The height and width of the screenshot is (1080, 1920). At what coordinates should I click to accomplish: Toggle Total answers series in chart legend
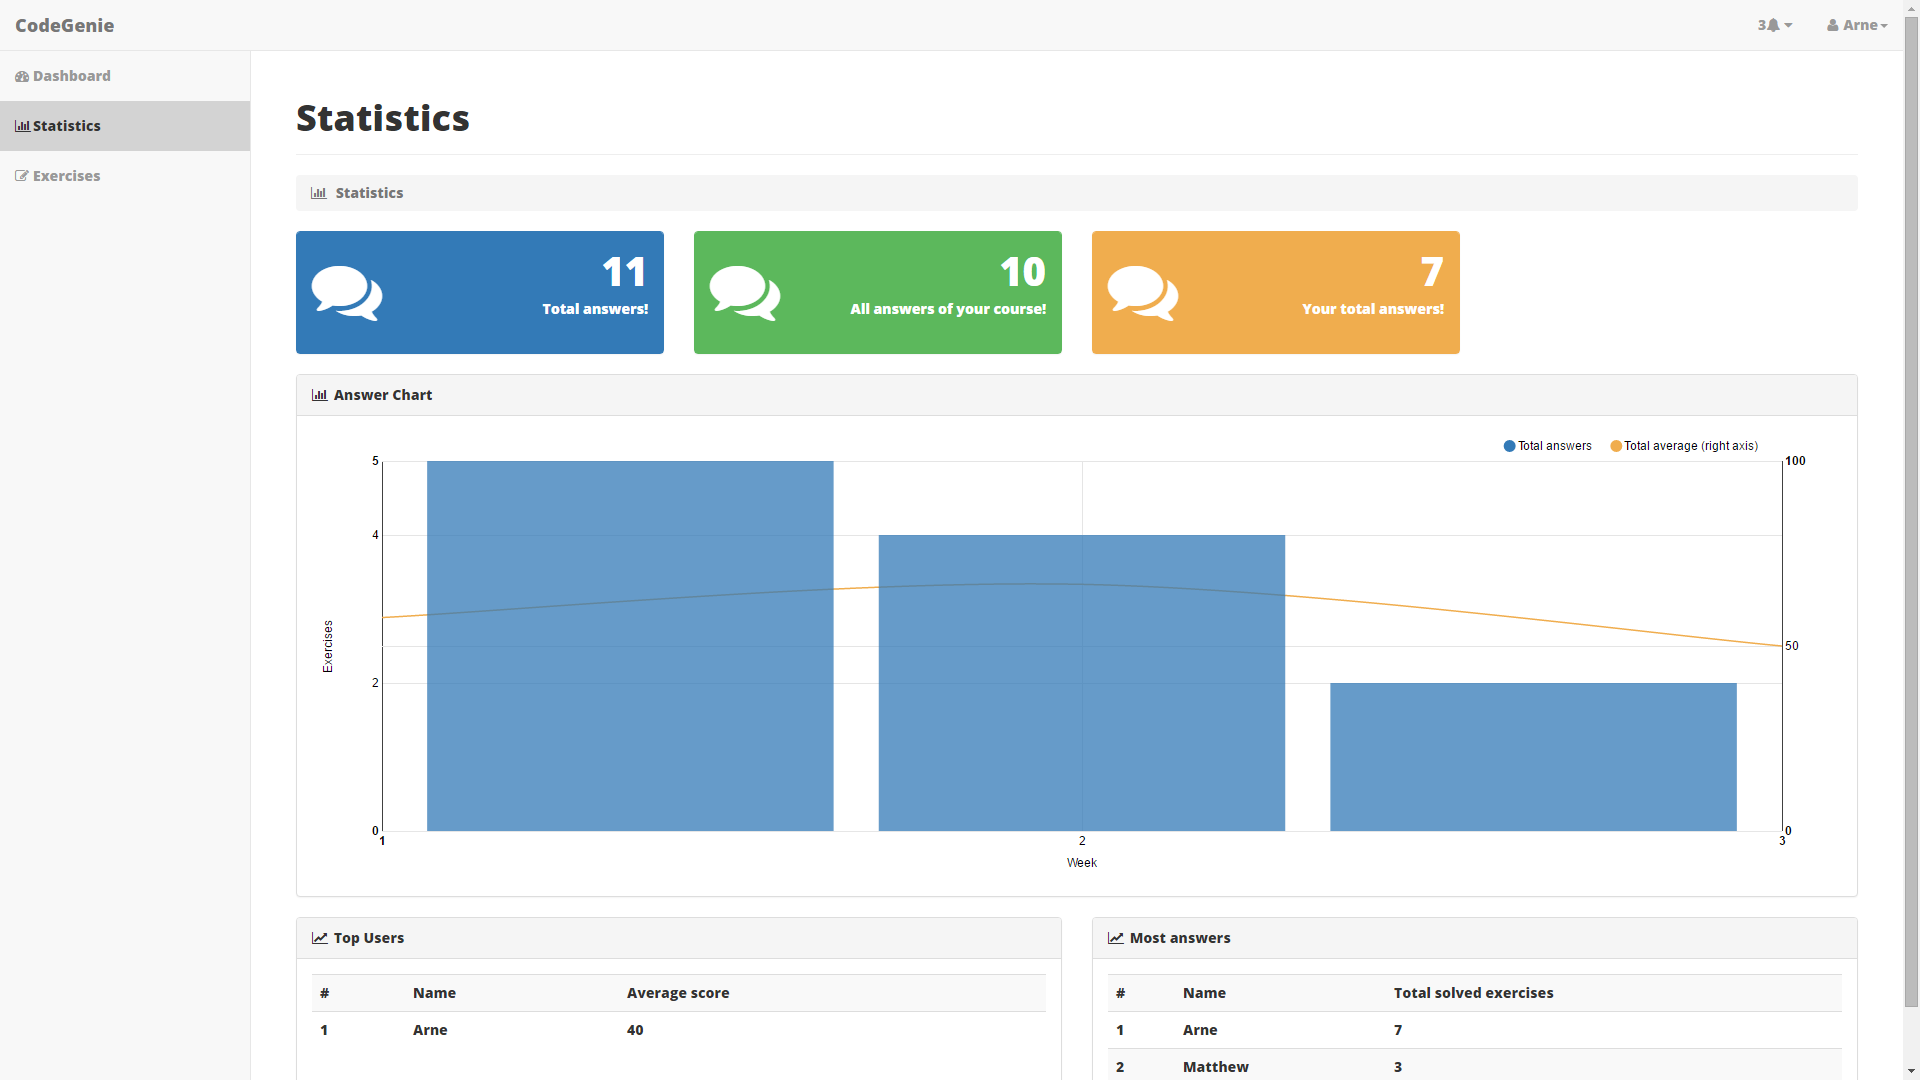coord(1547,446)
